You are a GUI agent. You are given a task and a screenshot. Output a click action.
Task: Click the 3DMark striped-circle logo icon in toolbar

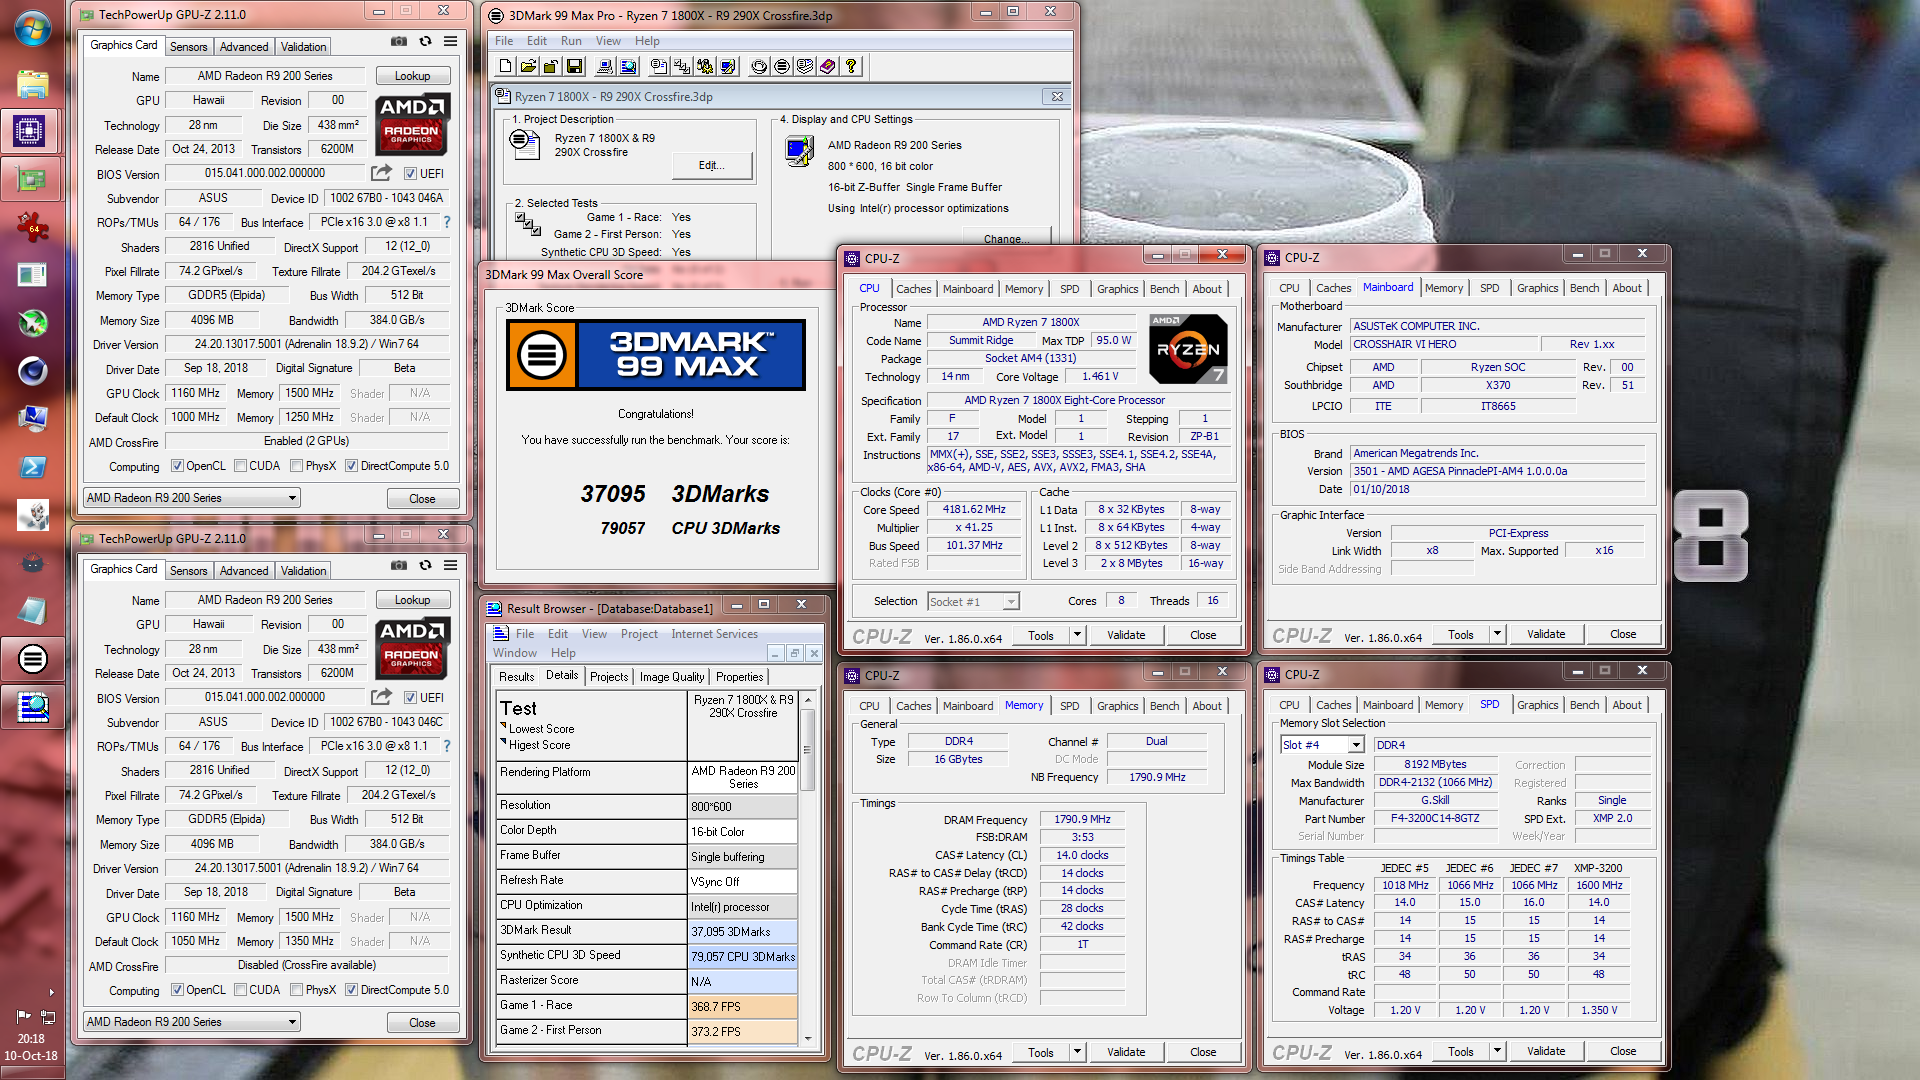pyautogui.click(x=782, y=66)
